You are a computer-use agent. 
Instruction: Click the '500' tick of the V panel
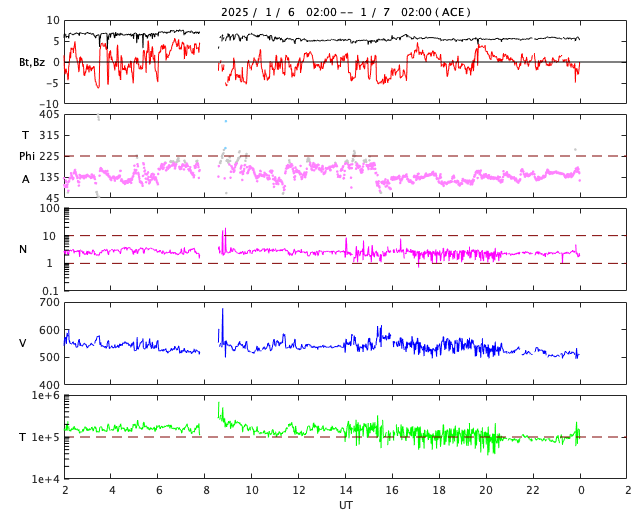(49, 357)
